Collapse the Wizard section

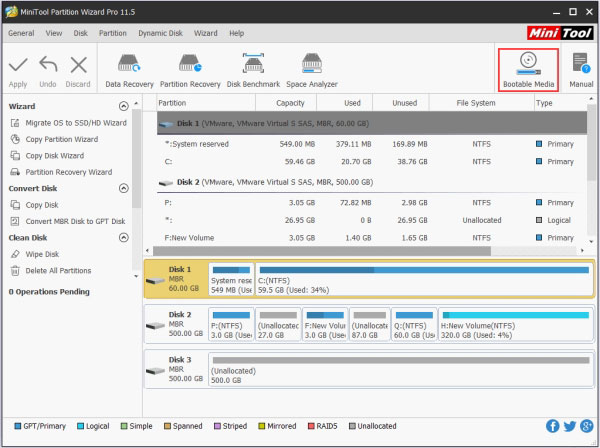pos(124,106)
